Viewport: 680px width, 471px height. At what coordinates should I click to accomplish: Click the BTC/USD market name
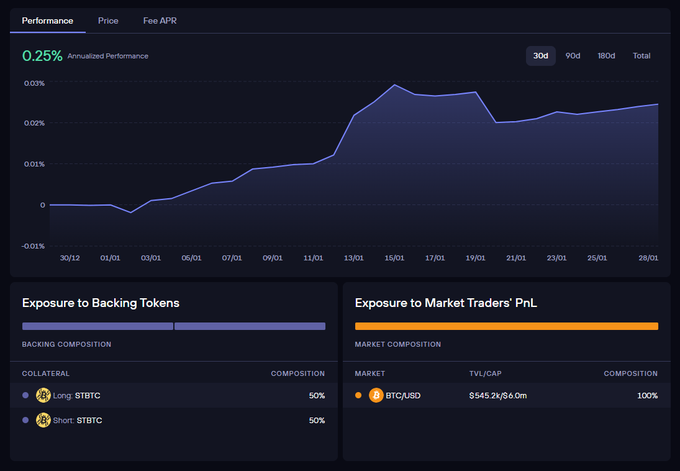[x=402, y=395]
